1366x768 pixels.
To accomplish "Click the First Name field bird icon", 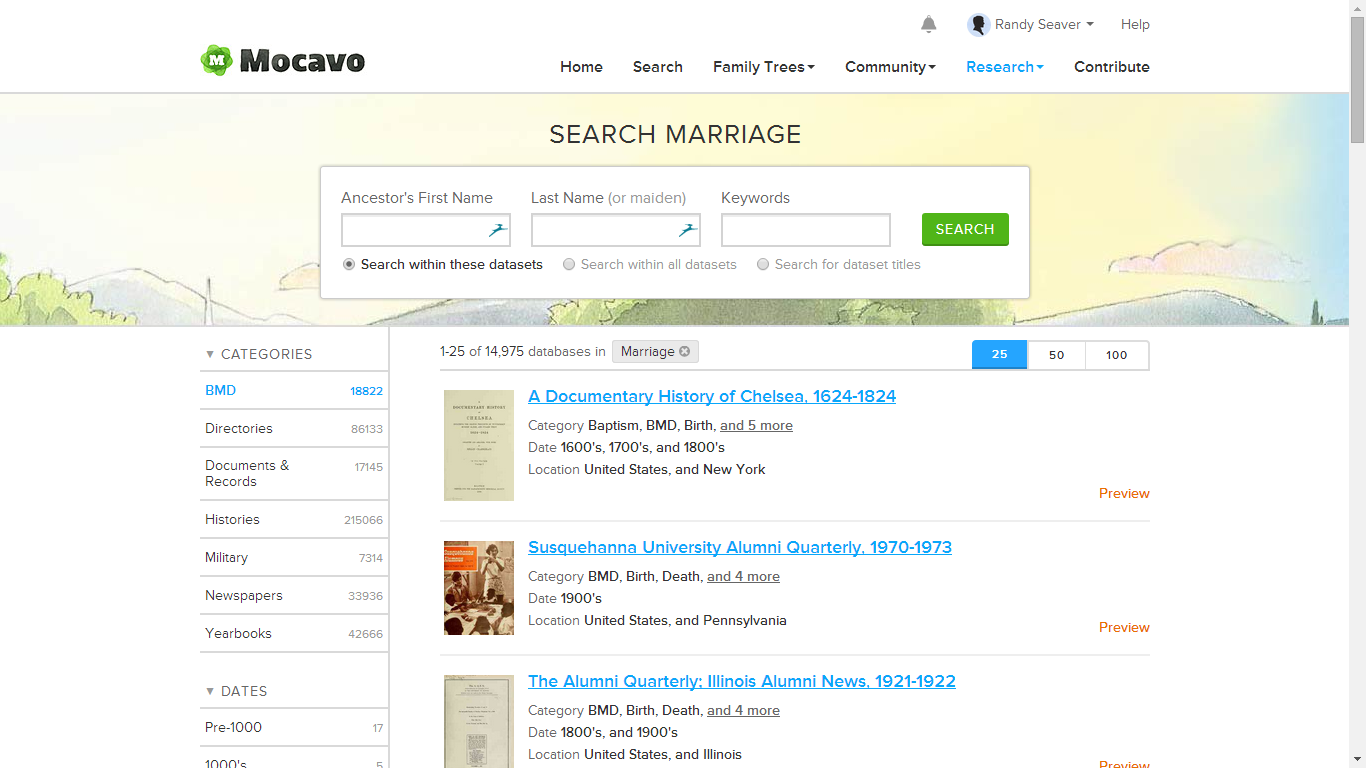I will click(x=498, y=230).
